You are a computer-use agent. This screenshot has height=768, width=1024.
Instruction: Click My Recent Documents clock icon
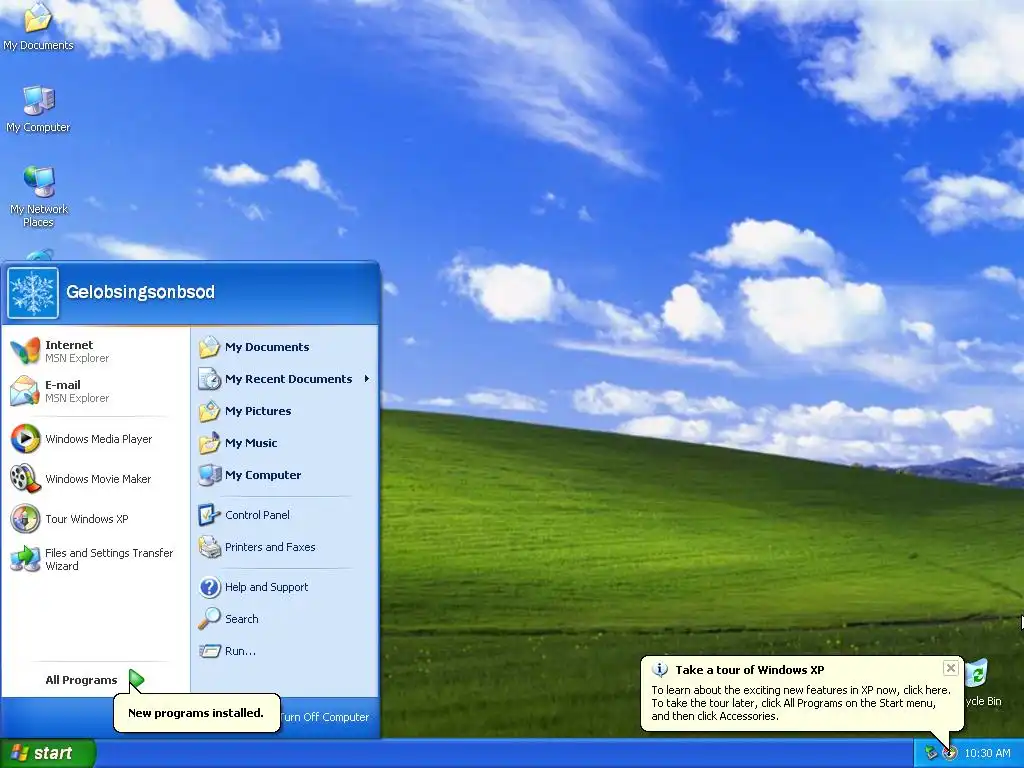point(209,379)
